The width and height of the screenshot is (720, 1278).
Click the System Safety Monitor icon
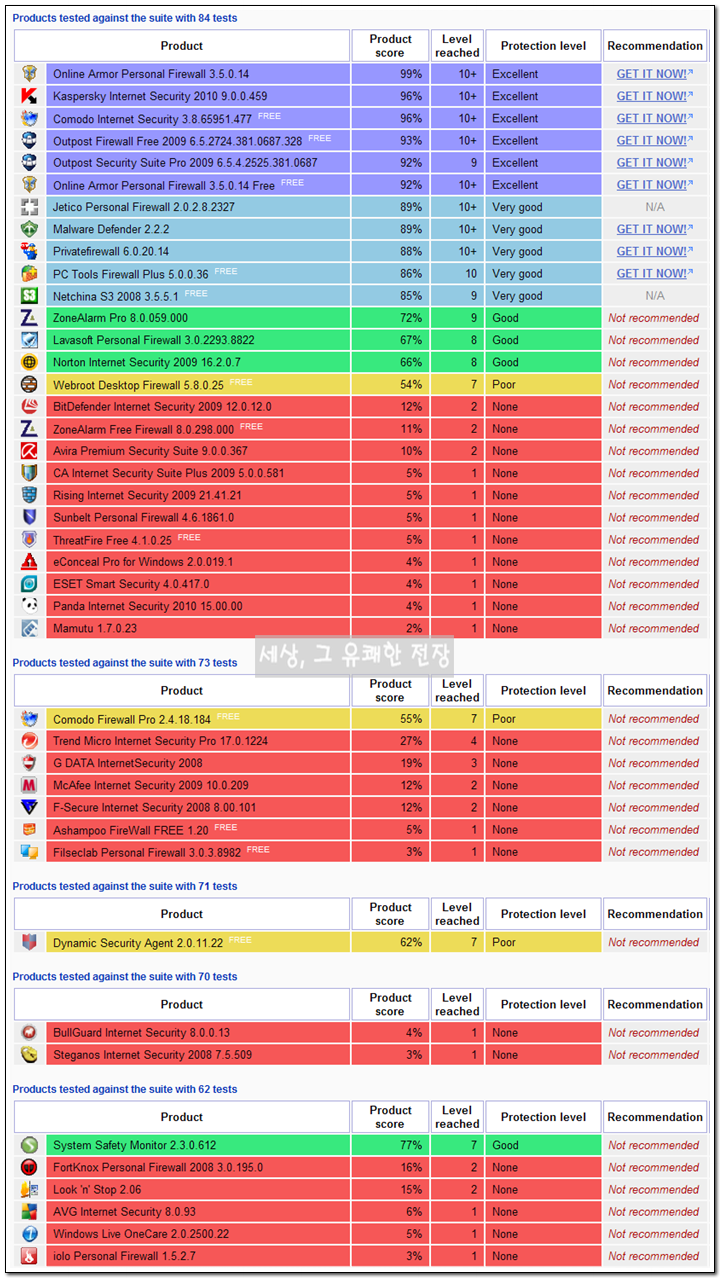(x=30, y=1145)
